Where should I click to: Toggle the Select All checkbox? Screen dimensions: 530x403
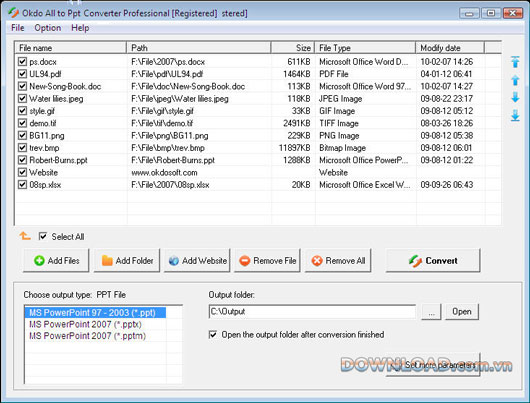pos(43,236)
